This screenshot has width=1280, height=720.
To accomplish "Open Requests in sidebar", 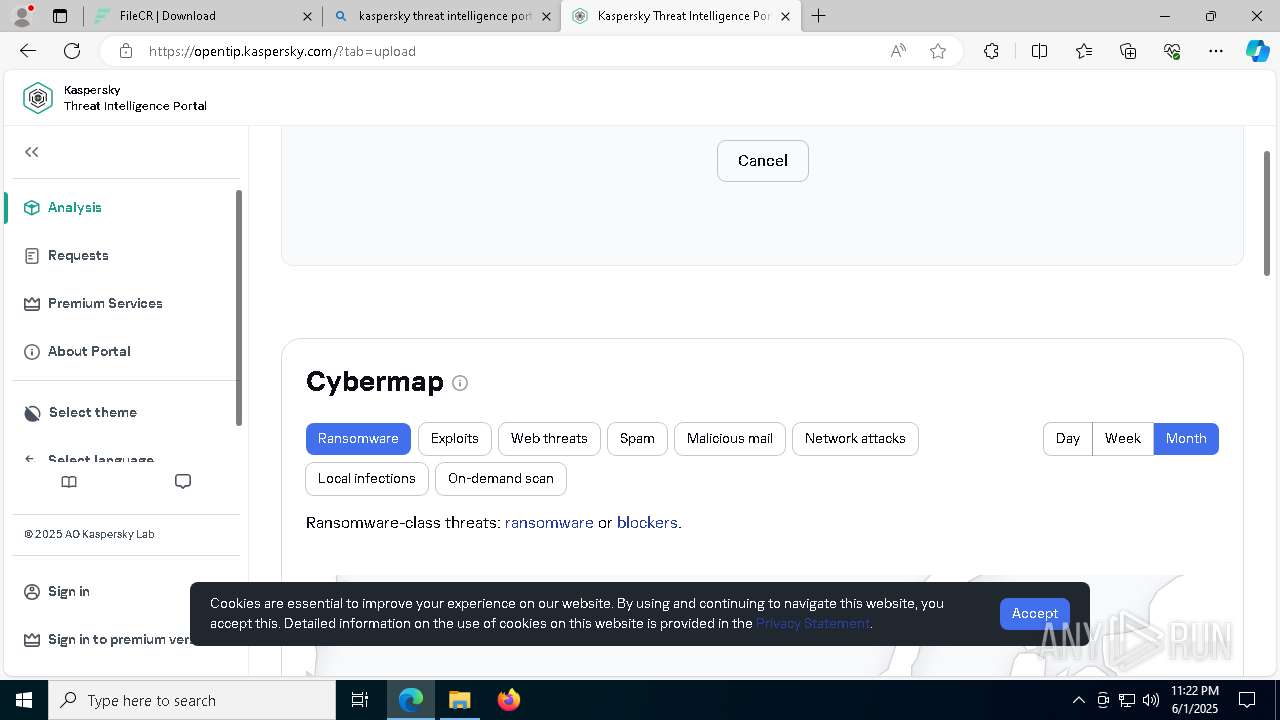I will point(78,255).
